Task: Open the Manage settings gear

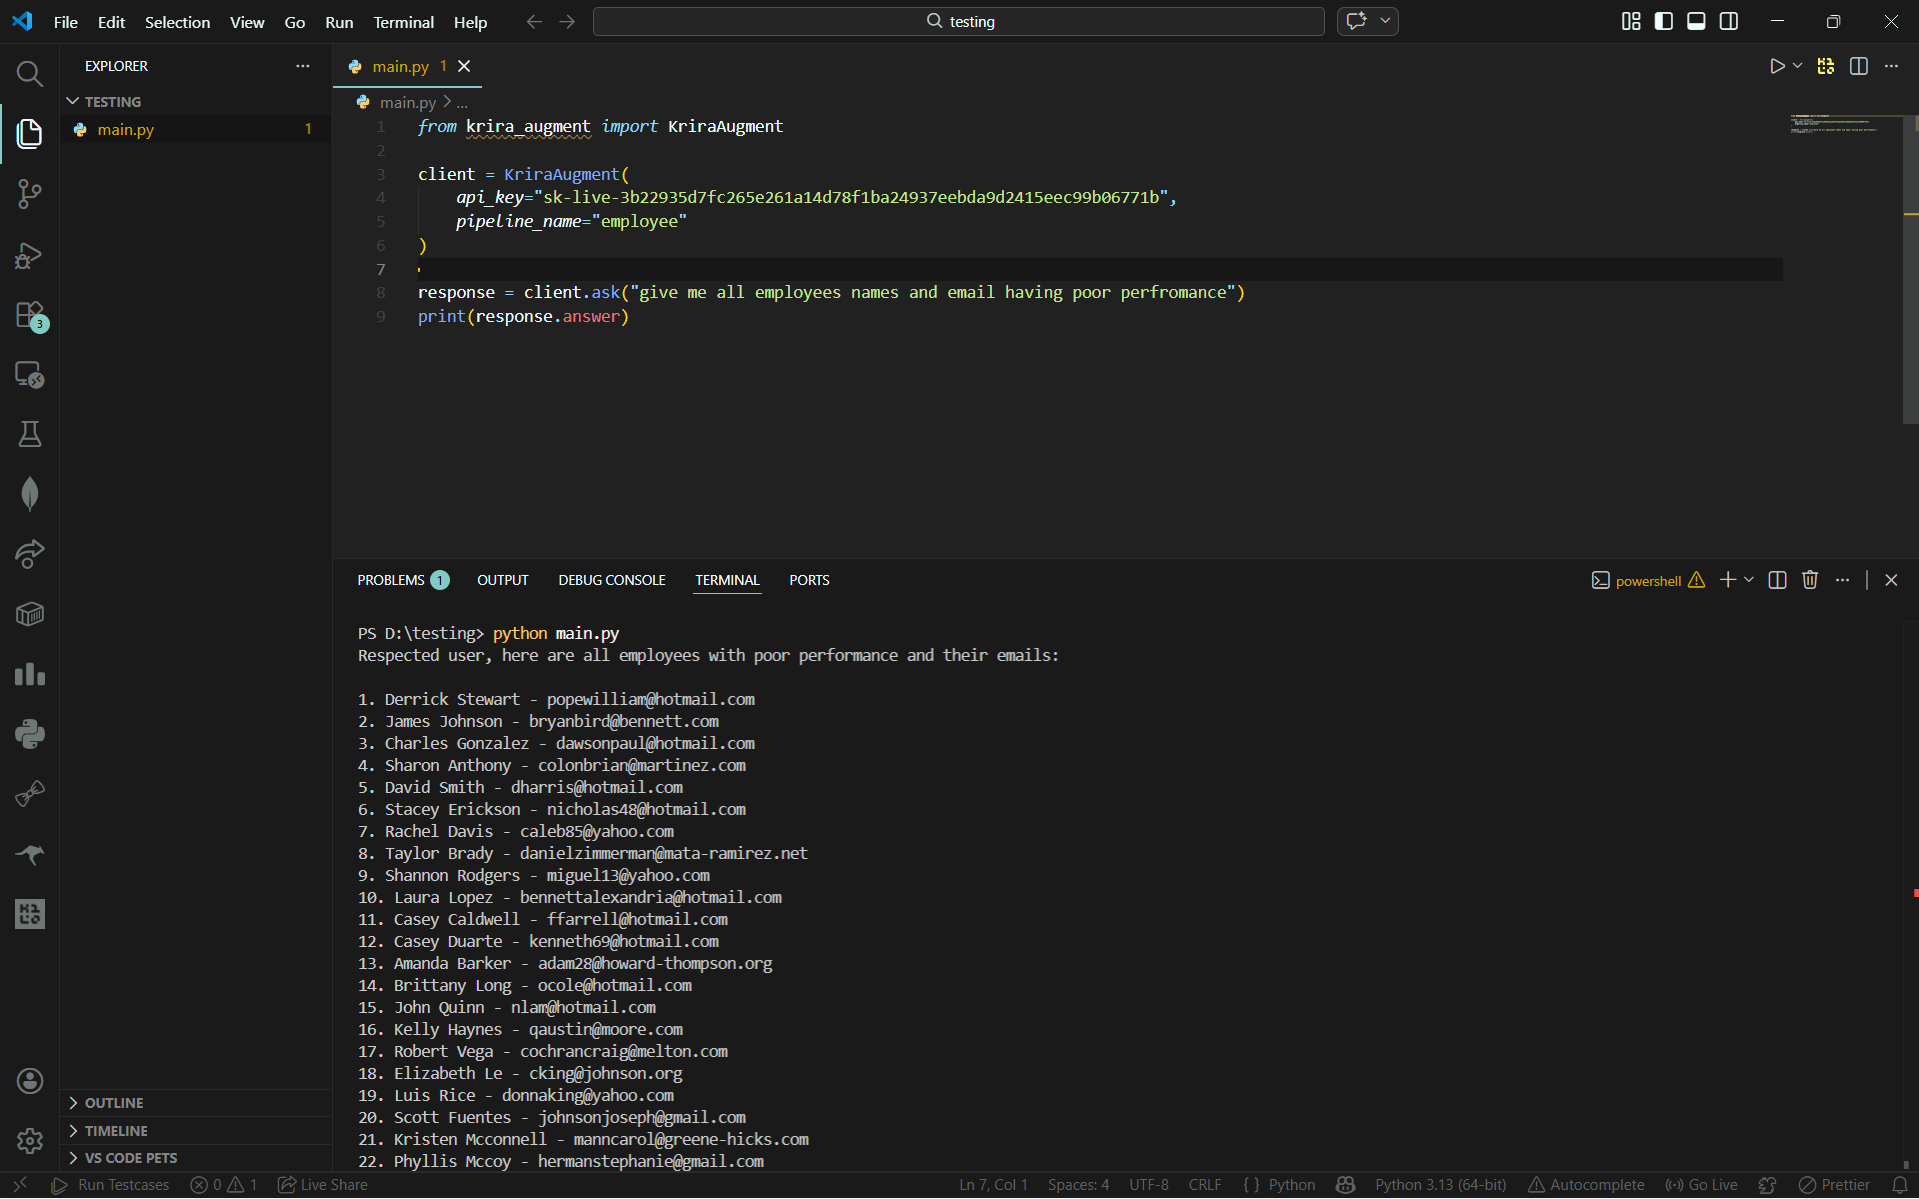Action: [x=29, y=1141]
